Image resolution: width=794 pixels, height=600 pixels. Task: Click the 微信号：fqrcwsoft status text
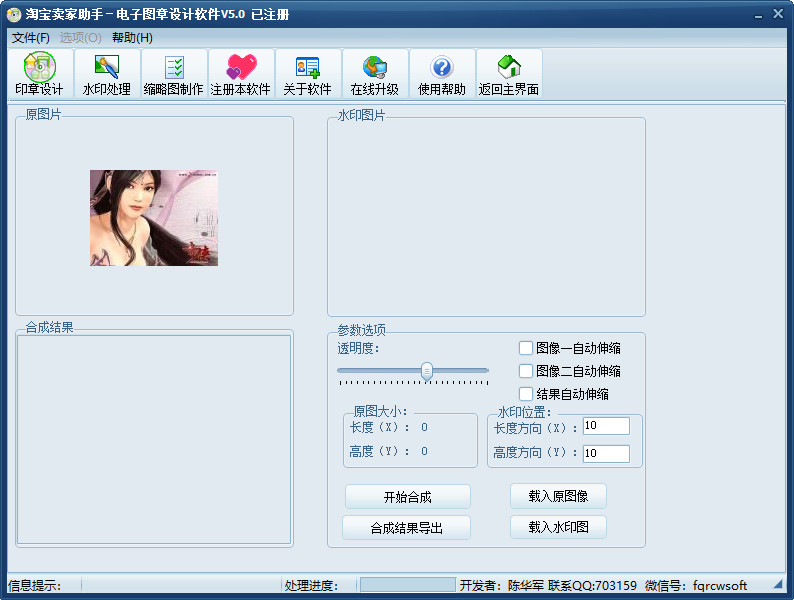(696, 586)
